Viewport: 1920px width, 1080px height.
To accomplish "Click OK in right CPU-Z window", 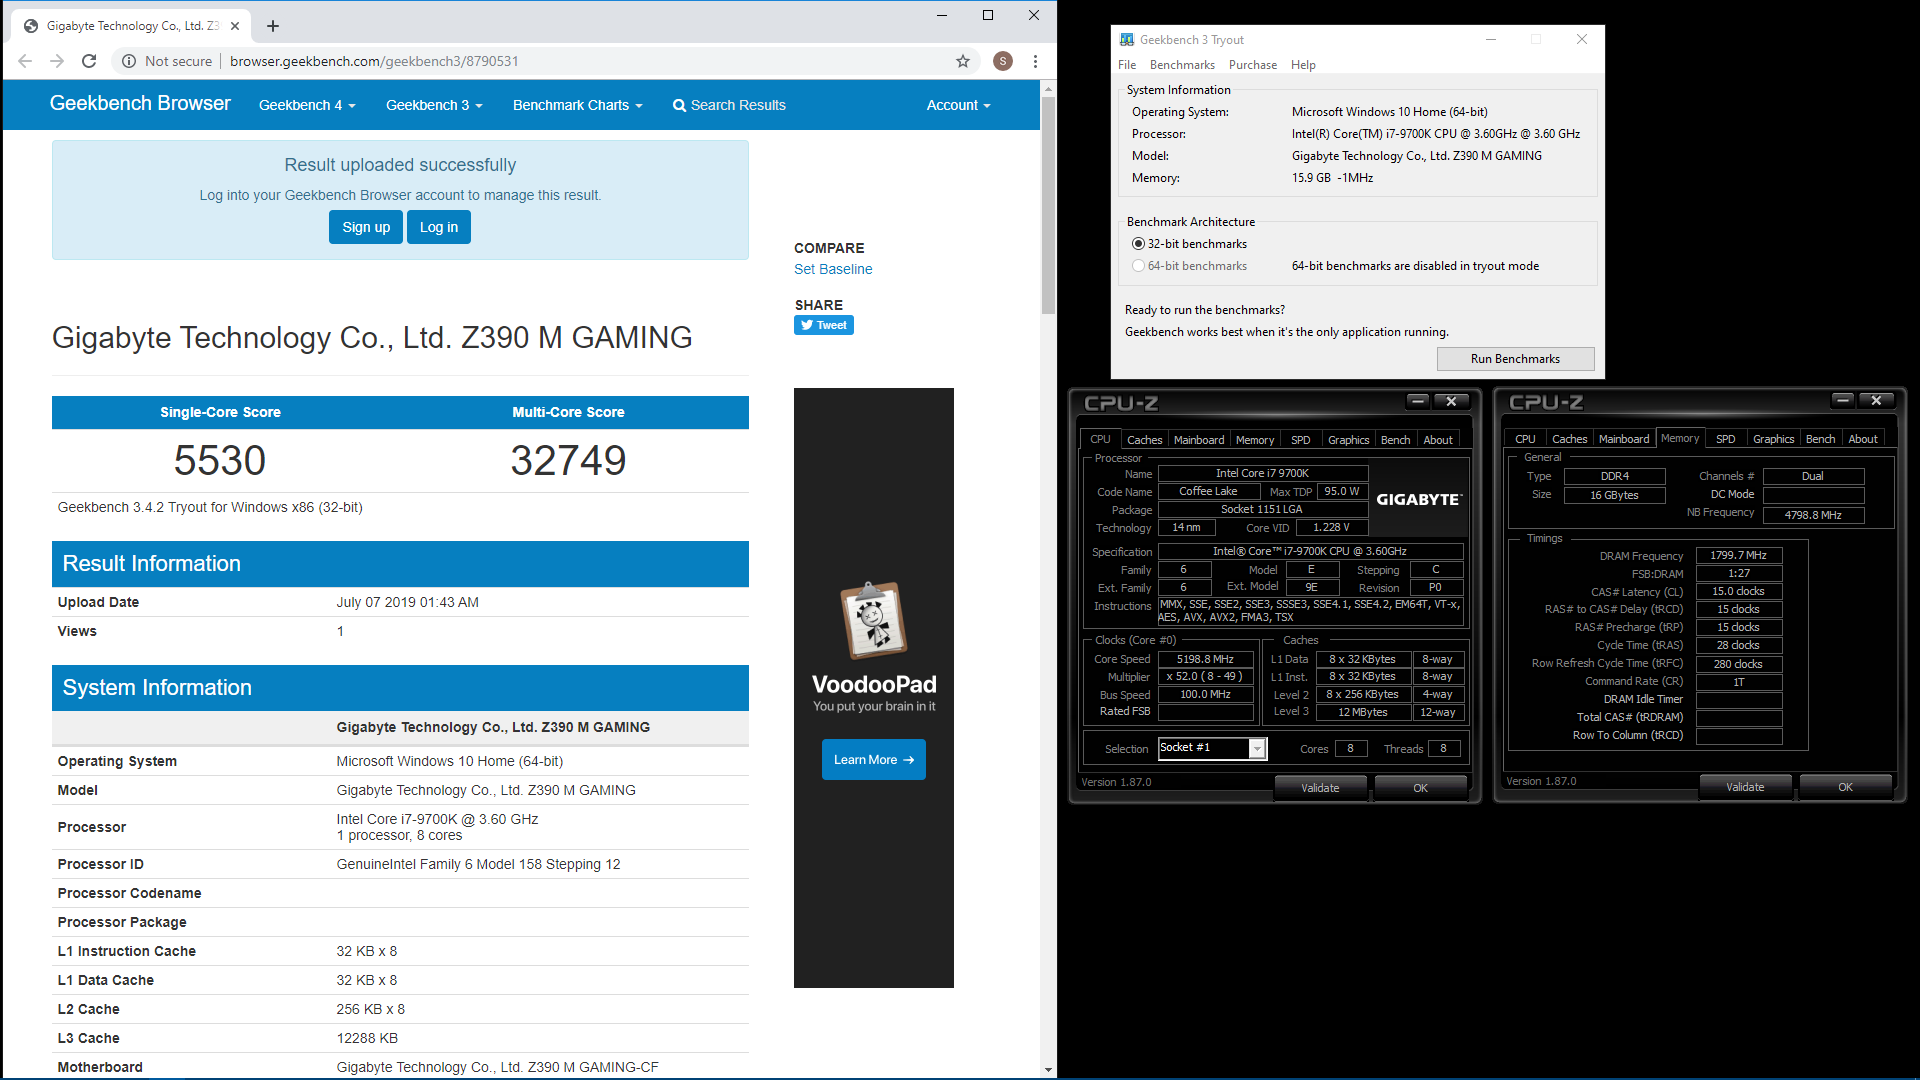I will [x=1845, y=787].
